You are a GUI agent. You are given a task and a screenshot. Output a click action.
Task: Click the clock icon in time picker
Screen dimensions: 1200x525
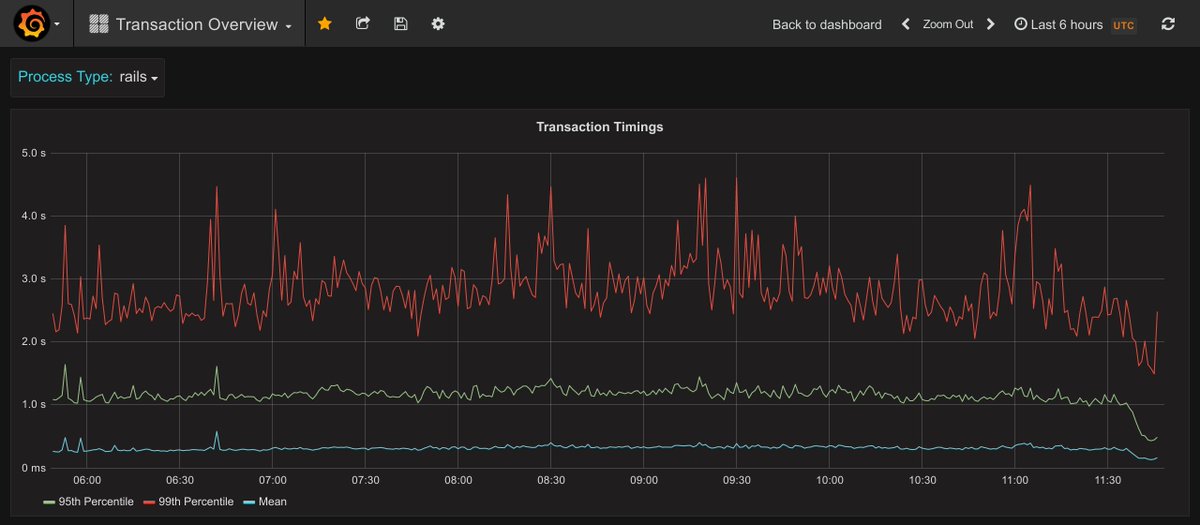1020,24
